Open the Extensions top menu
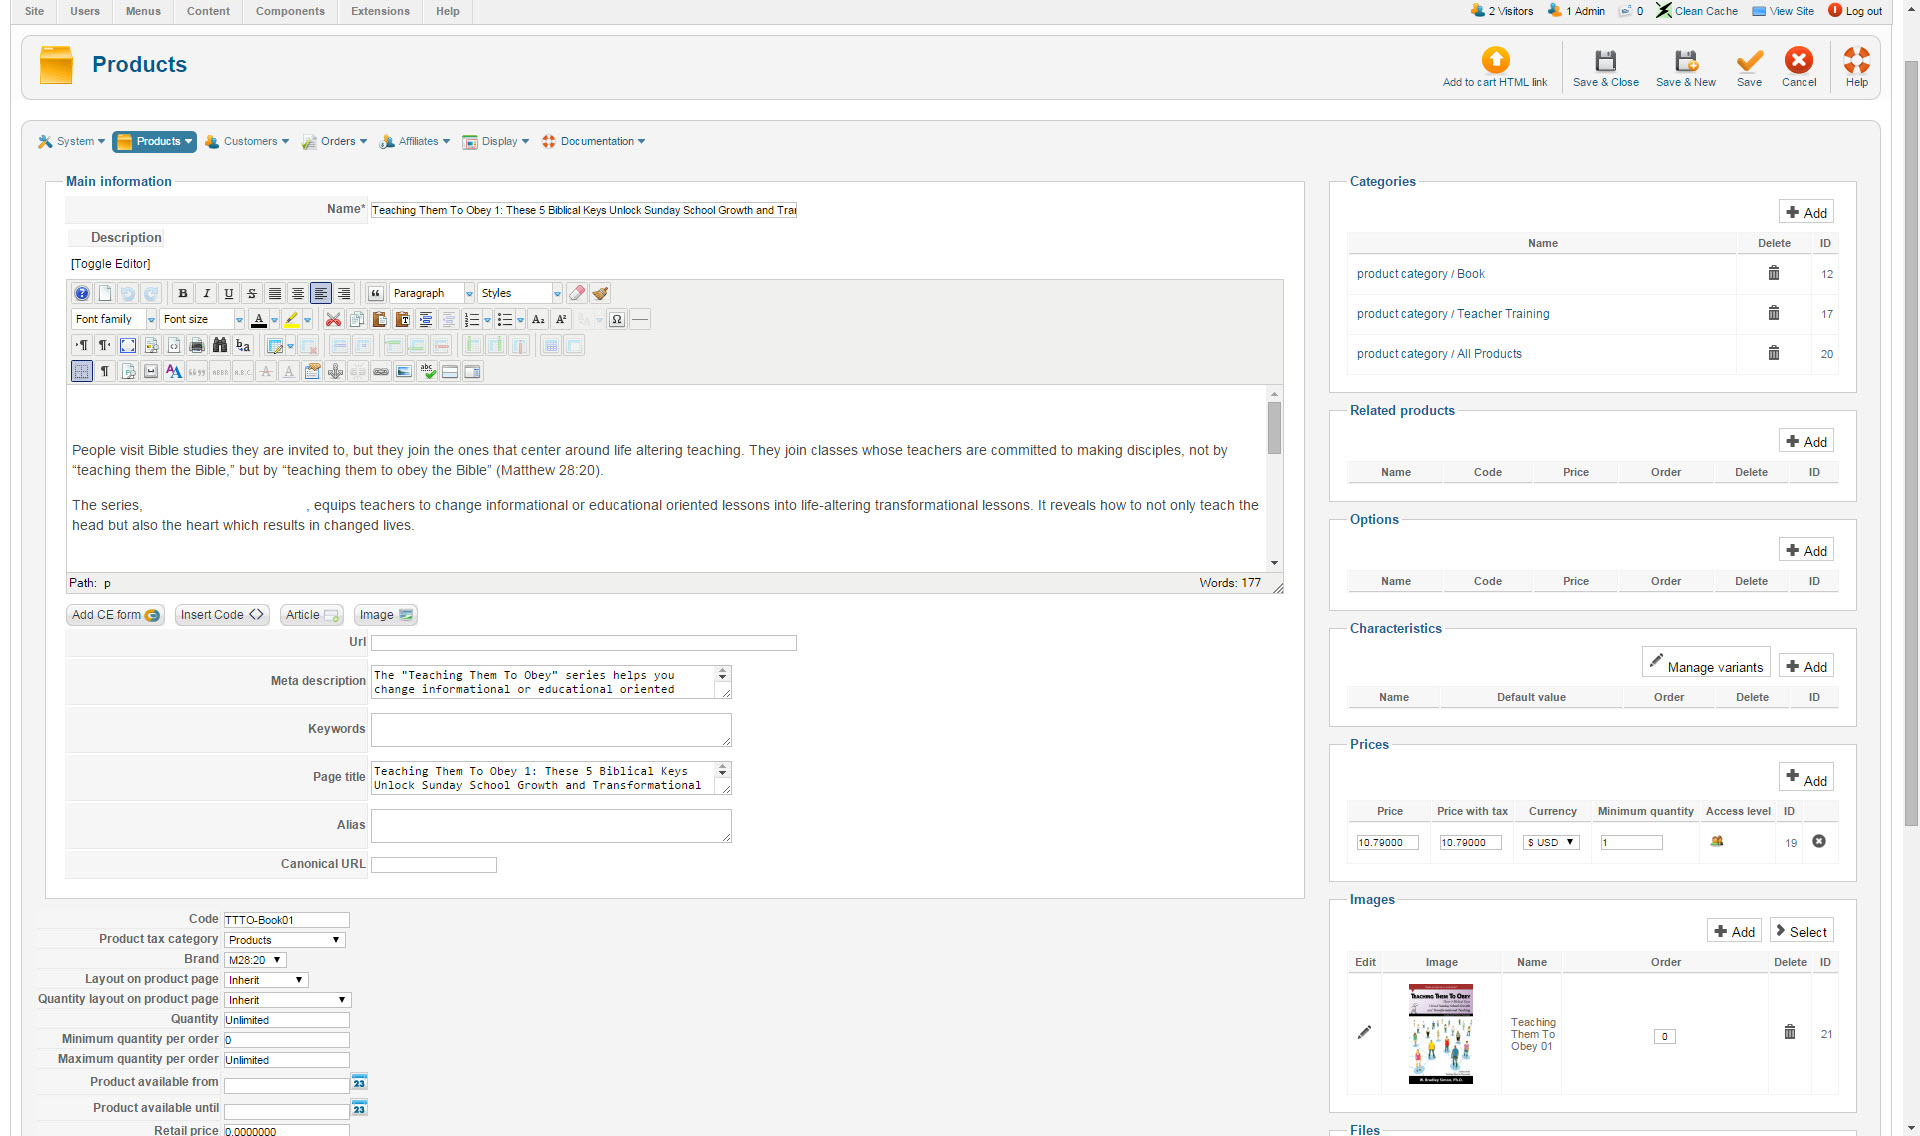The height and width of the screenshot is (1136, 1920). coord(380,11)
